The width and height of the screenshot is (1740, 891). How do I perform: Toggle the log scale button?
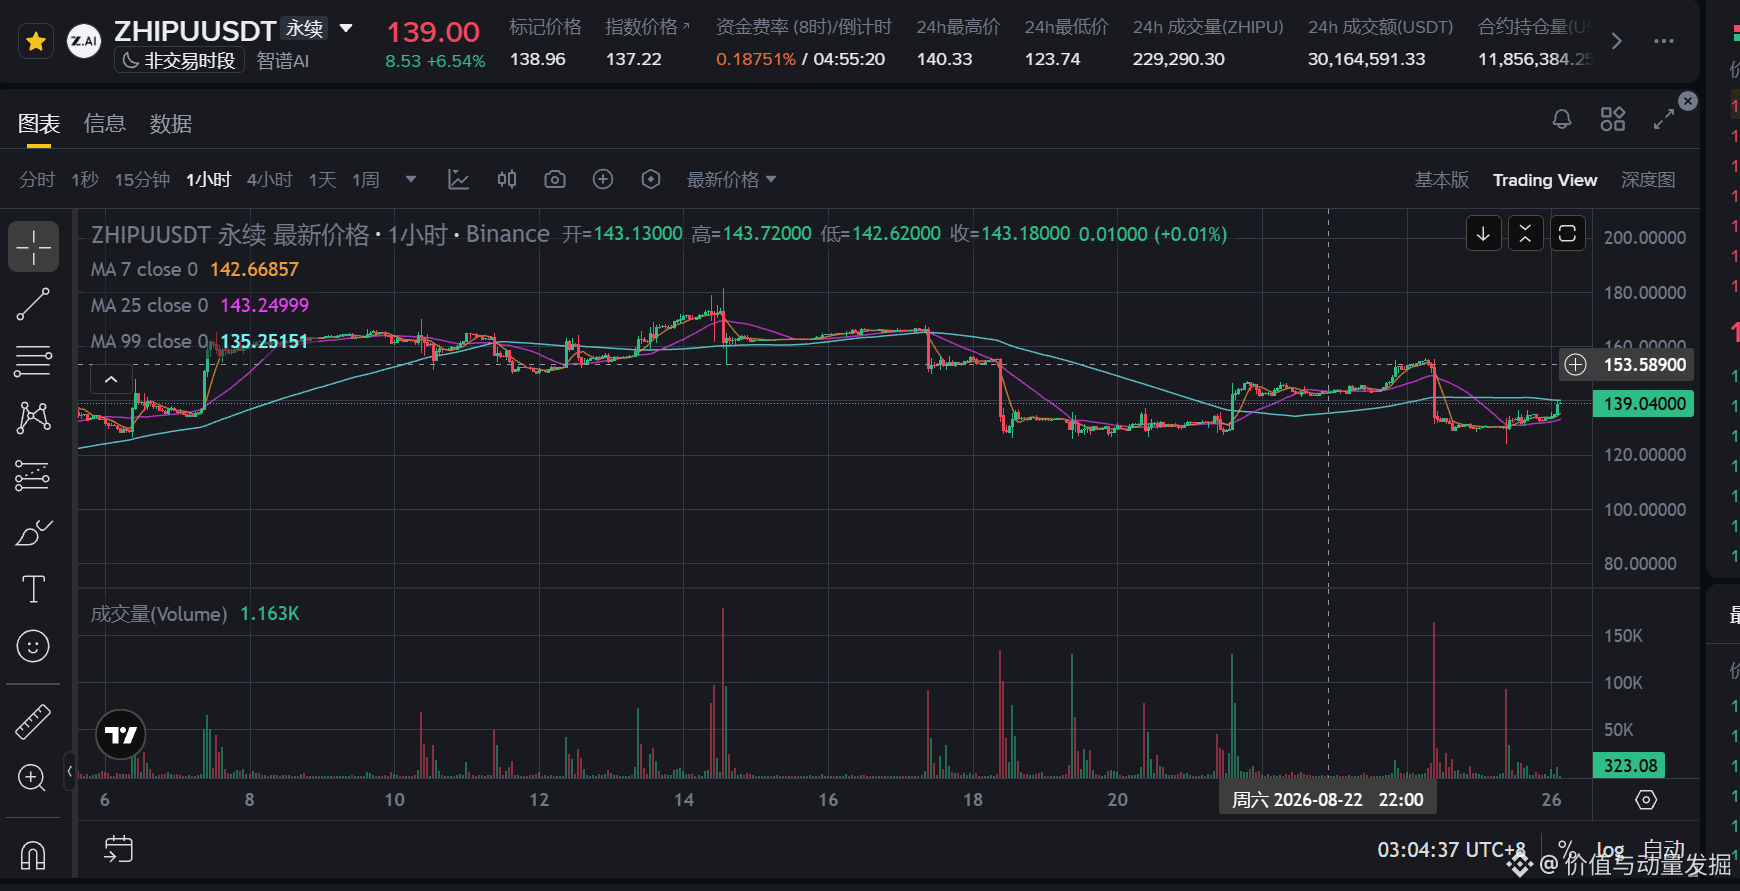(x=1609, y=849)
